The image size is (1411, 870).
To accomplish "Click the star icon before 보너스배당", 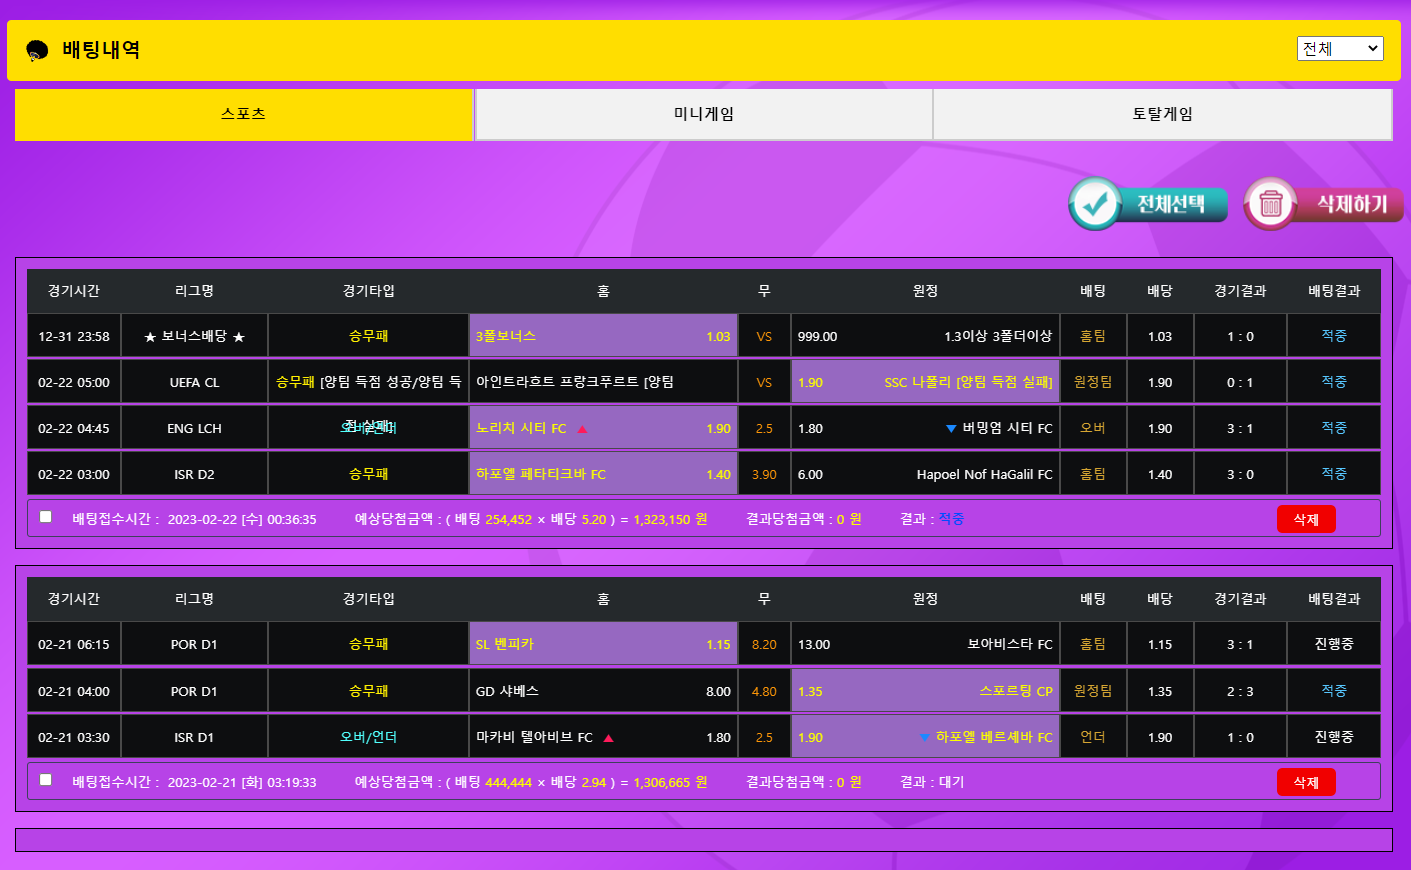I will point(150,337).
